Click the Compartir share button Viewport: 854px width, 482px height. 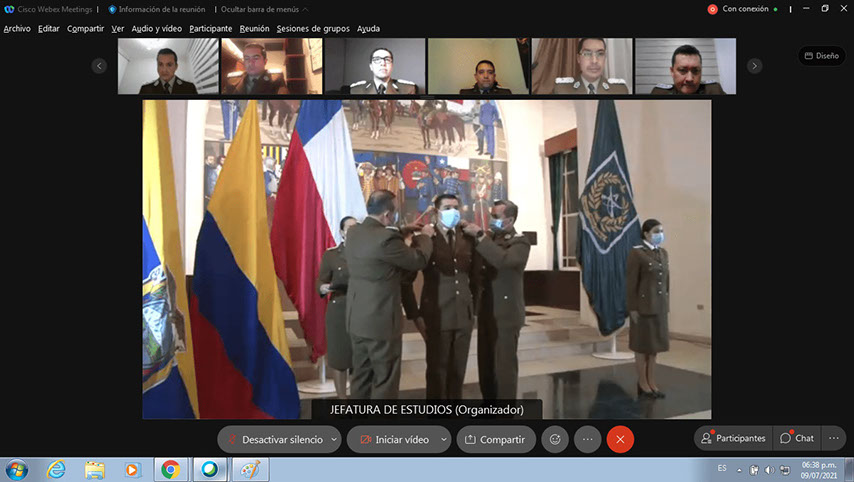[x=494, y=439]
